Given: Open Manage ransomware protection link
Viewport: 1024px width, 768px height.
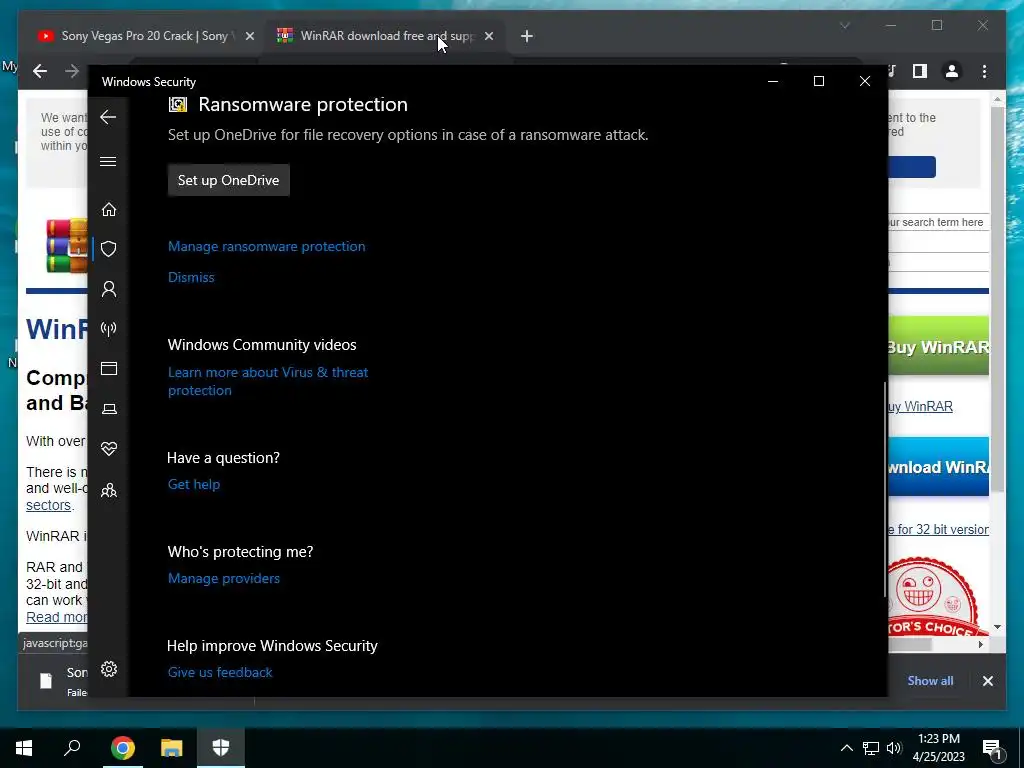Looking at the screenshot, I should click(x=266, y=246).
